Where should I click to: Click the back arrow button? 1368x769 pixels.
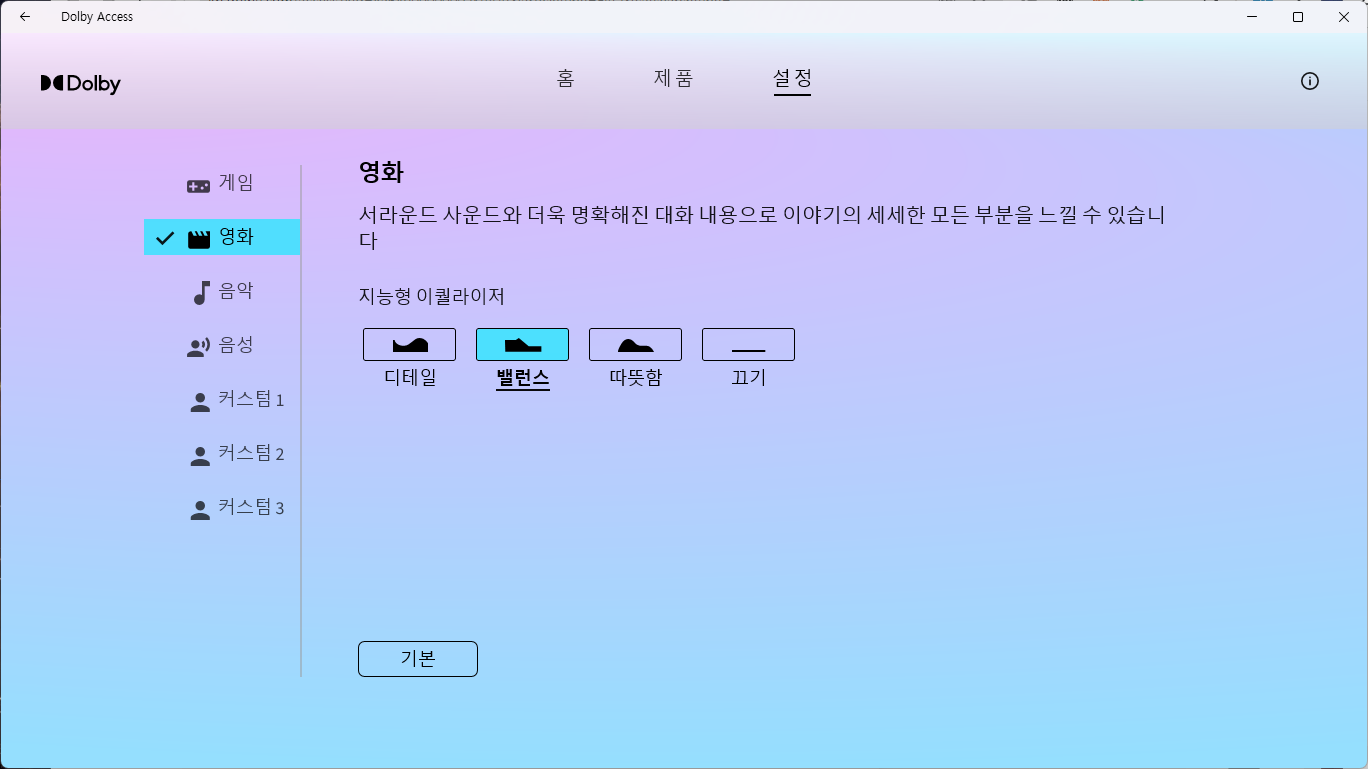pos(24,16)
